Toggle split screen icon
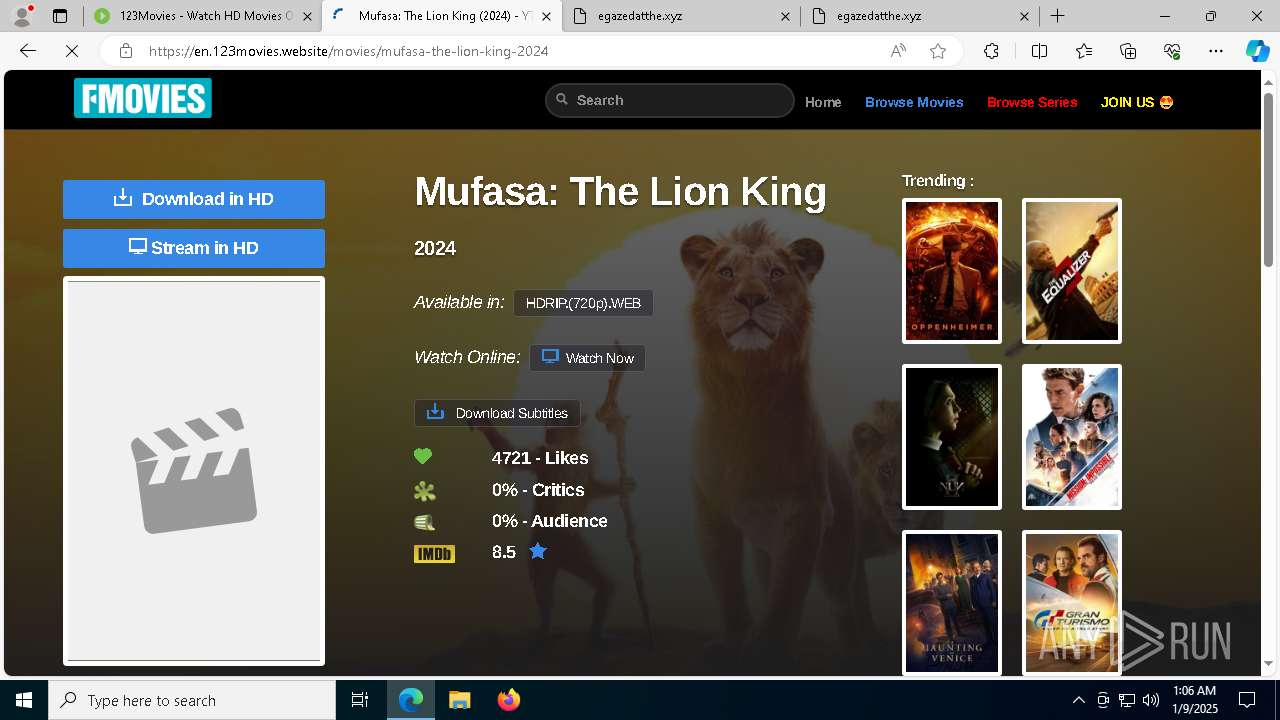The image size is (1280, 720). click(1039, 51)
